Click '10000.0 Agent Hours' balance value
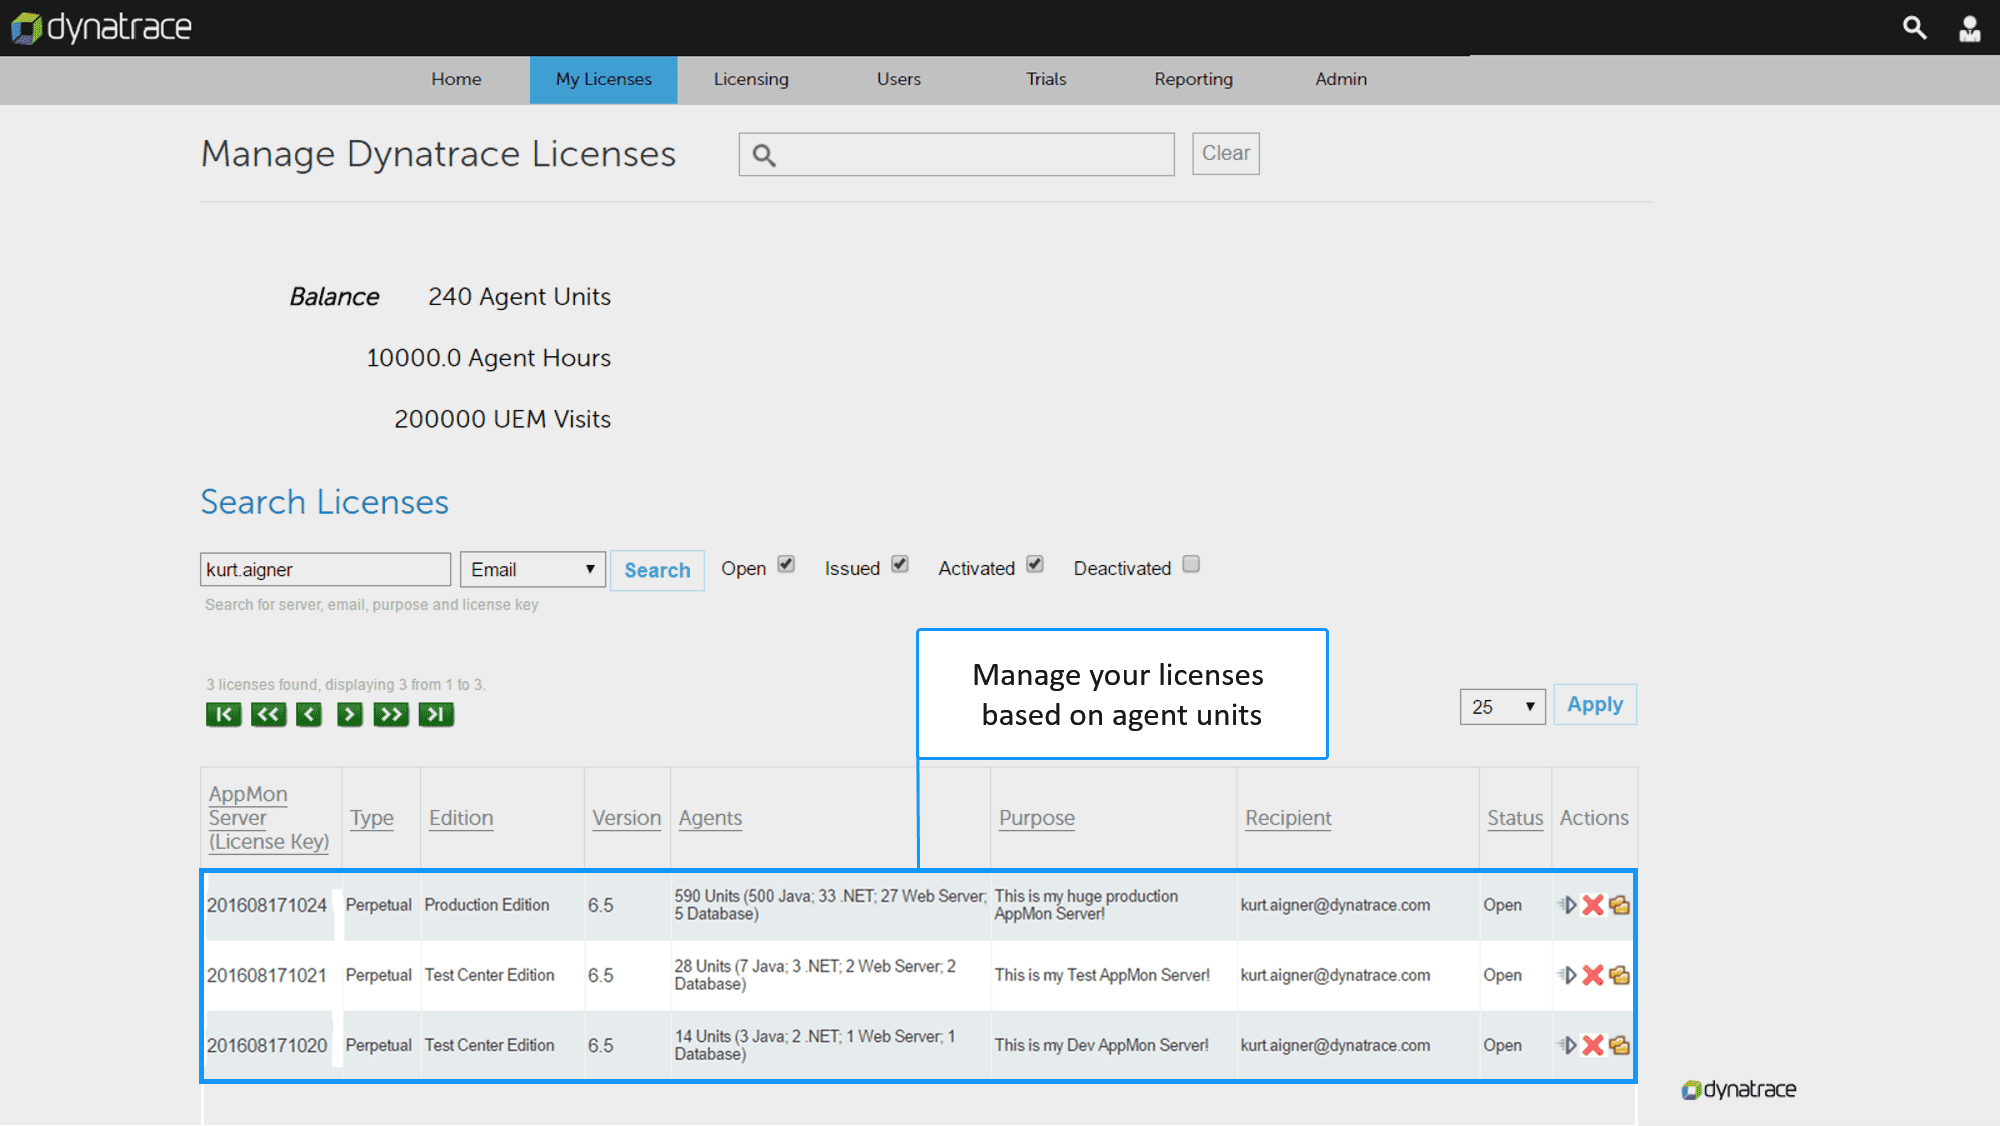 coord(488,358)
